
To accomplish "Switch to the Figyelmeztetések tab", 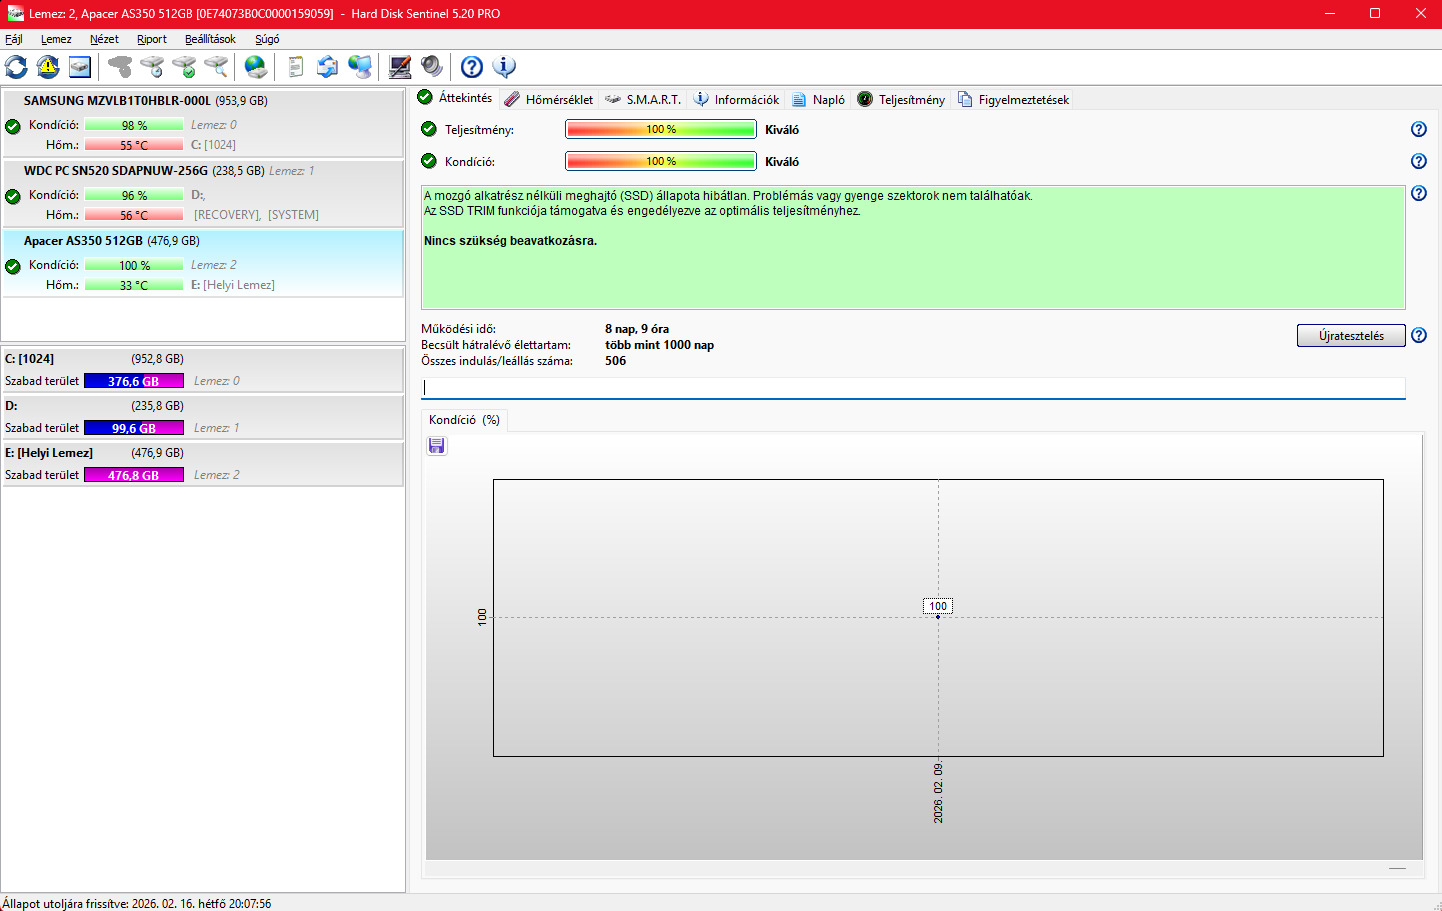I will click(x=1013, y=99).
